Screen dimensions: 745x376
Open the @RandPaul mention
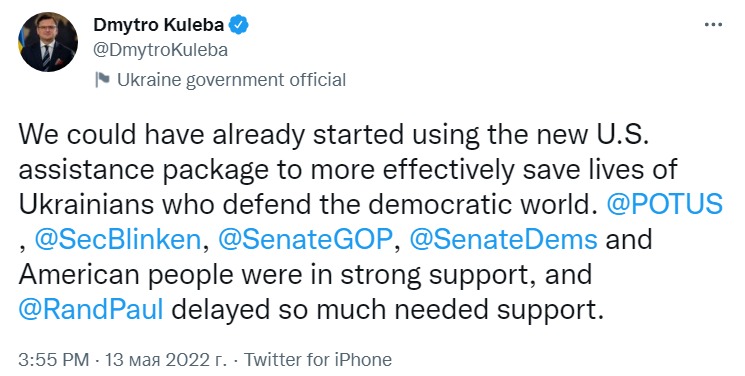[91, 309]
